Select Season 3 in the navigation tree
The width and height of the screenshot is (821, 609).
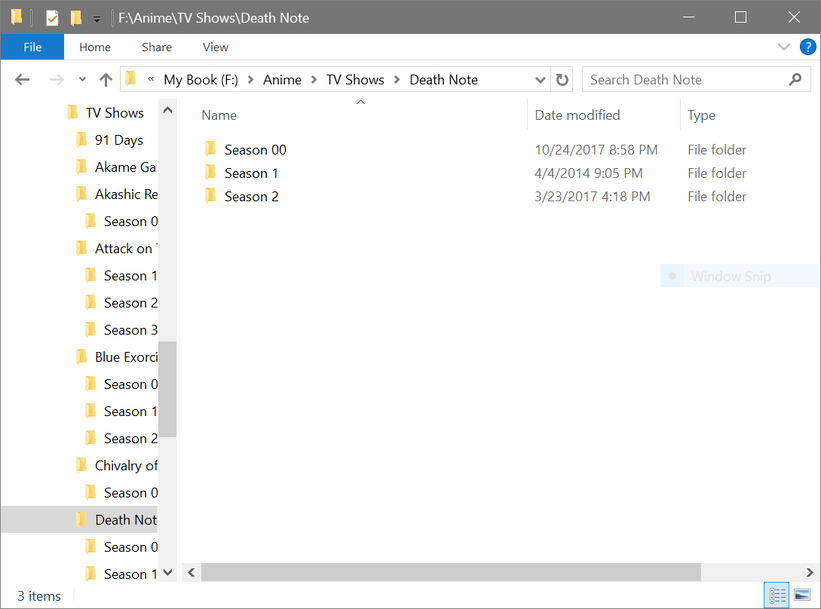tap(130, 330)
